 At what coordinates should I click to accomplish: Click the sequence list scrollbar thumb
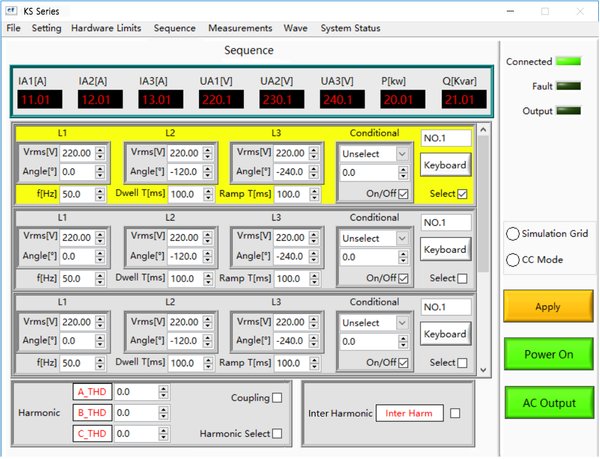pos(483,203)
